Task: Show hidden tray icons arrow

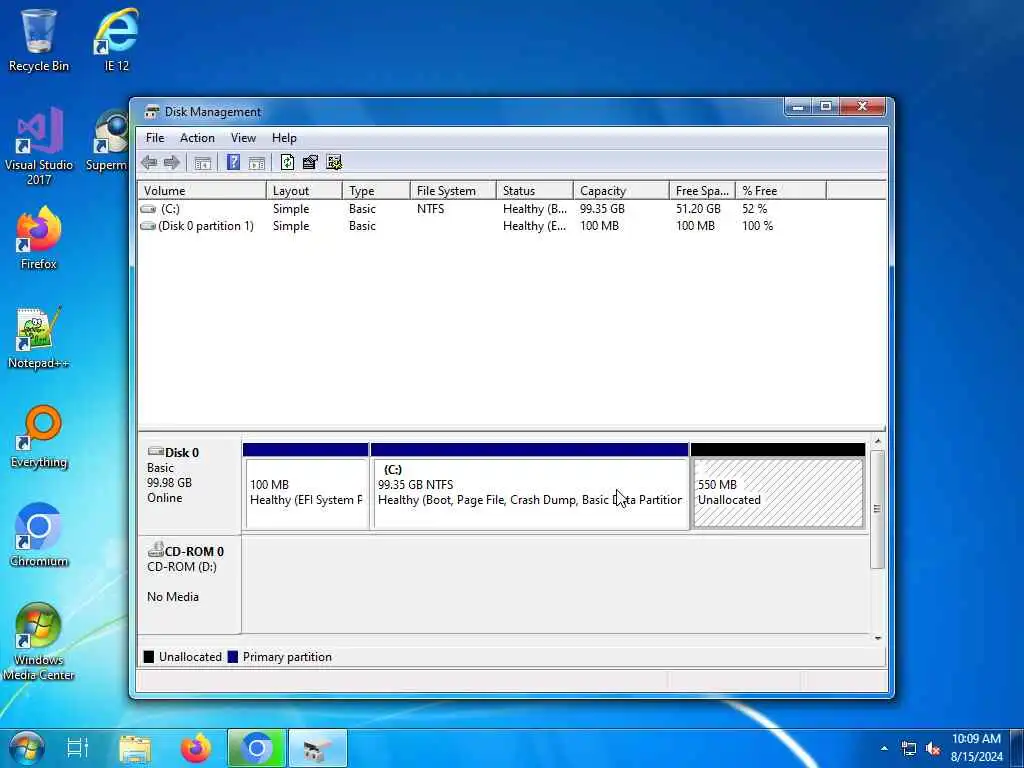Action: (884, 748)
